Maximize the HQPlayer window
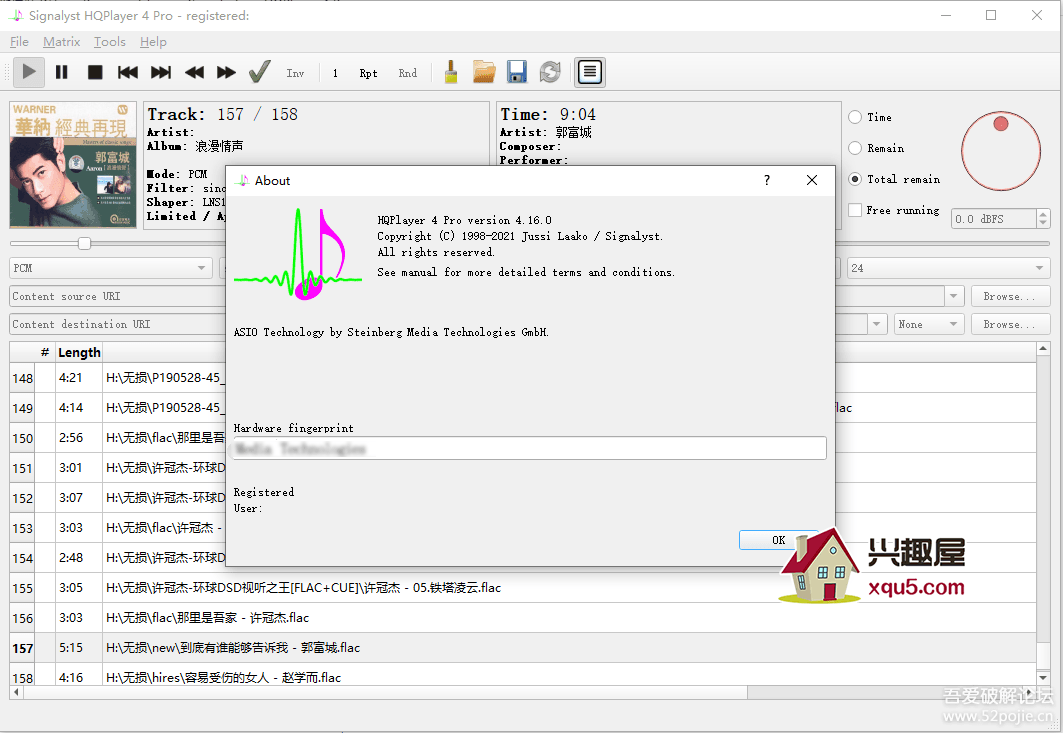1063x733 pixels. pyautogui.click(x=991, y=15)
